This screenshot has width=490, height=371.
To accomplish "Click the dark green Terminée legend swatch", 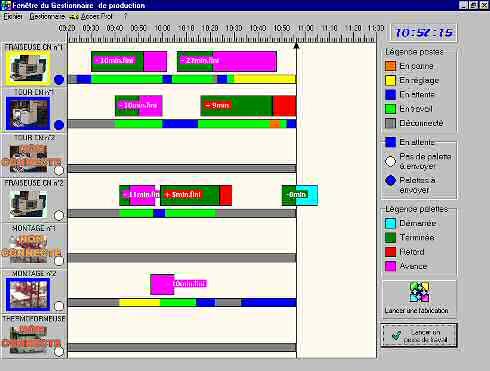I will tap(390, 238).
